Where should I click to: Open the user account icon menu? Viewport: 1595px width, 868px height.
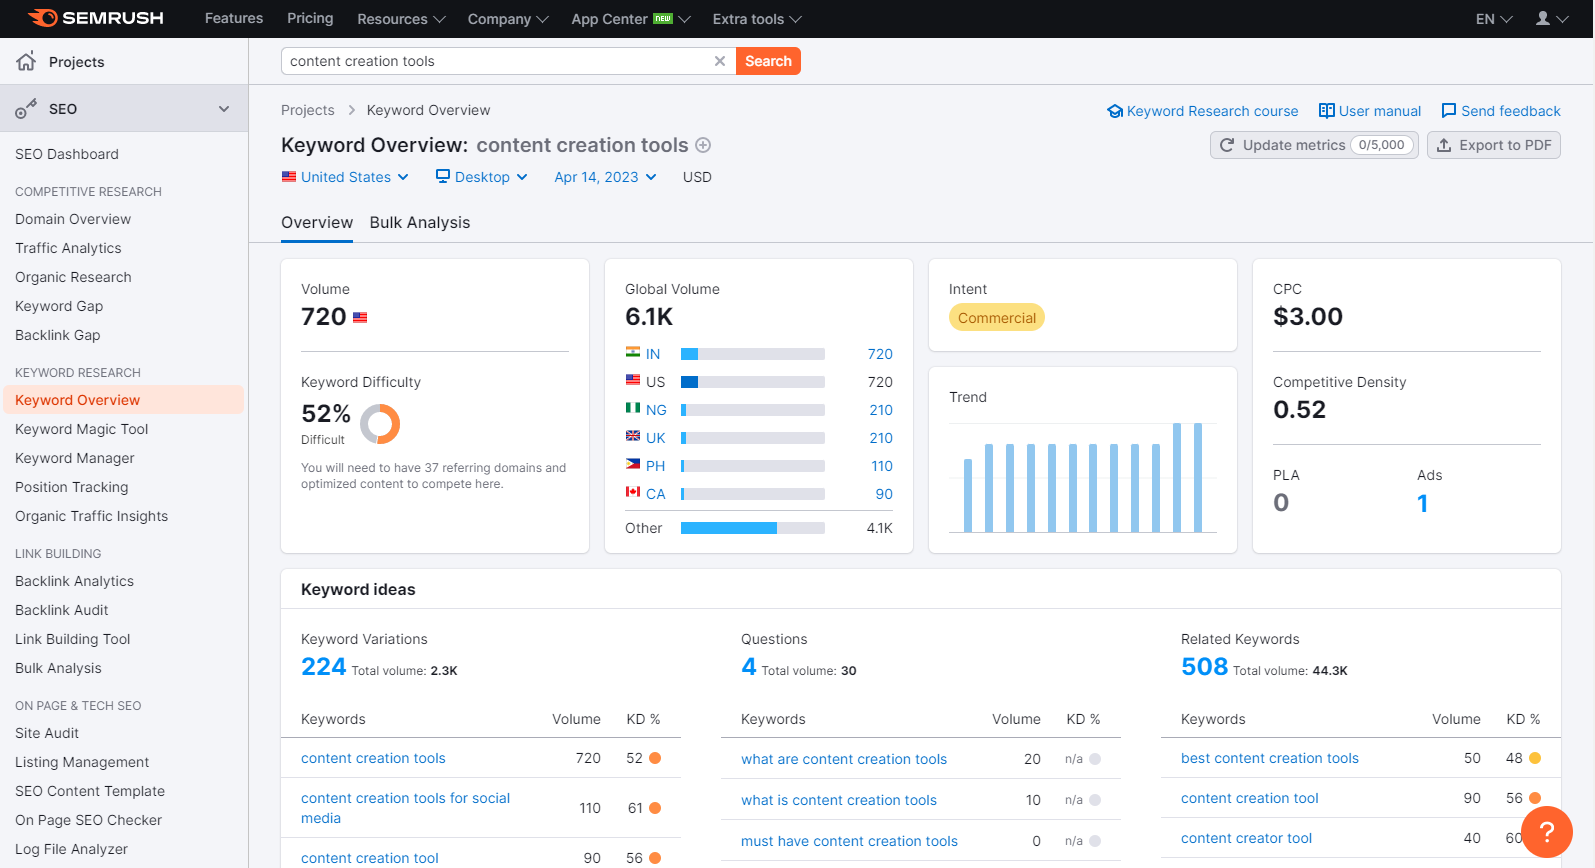point(1552,19)
